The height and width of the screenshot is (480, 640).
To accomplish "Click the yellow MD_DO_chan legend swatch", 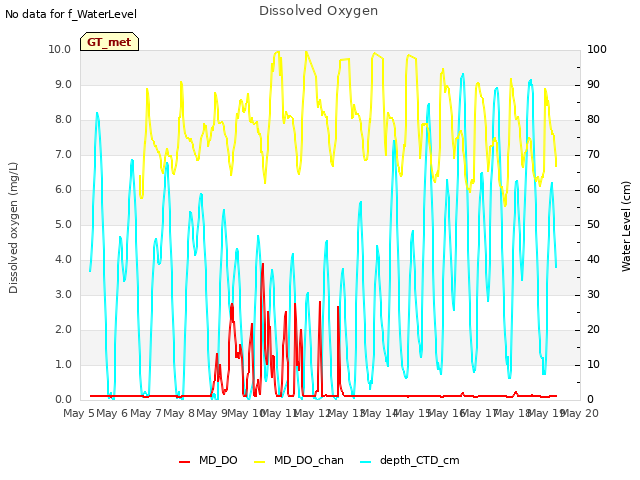I will [259, 462].
